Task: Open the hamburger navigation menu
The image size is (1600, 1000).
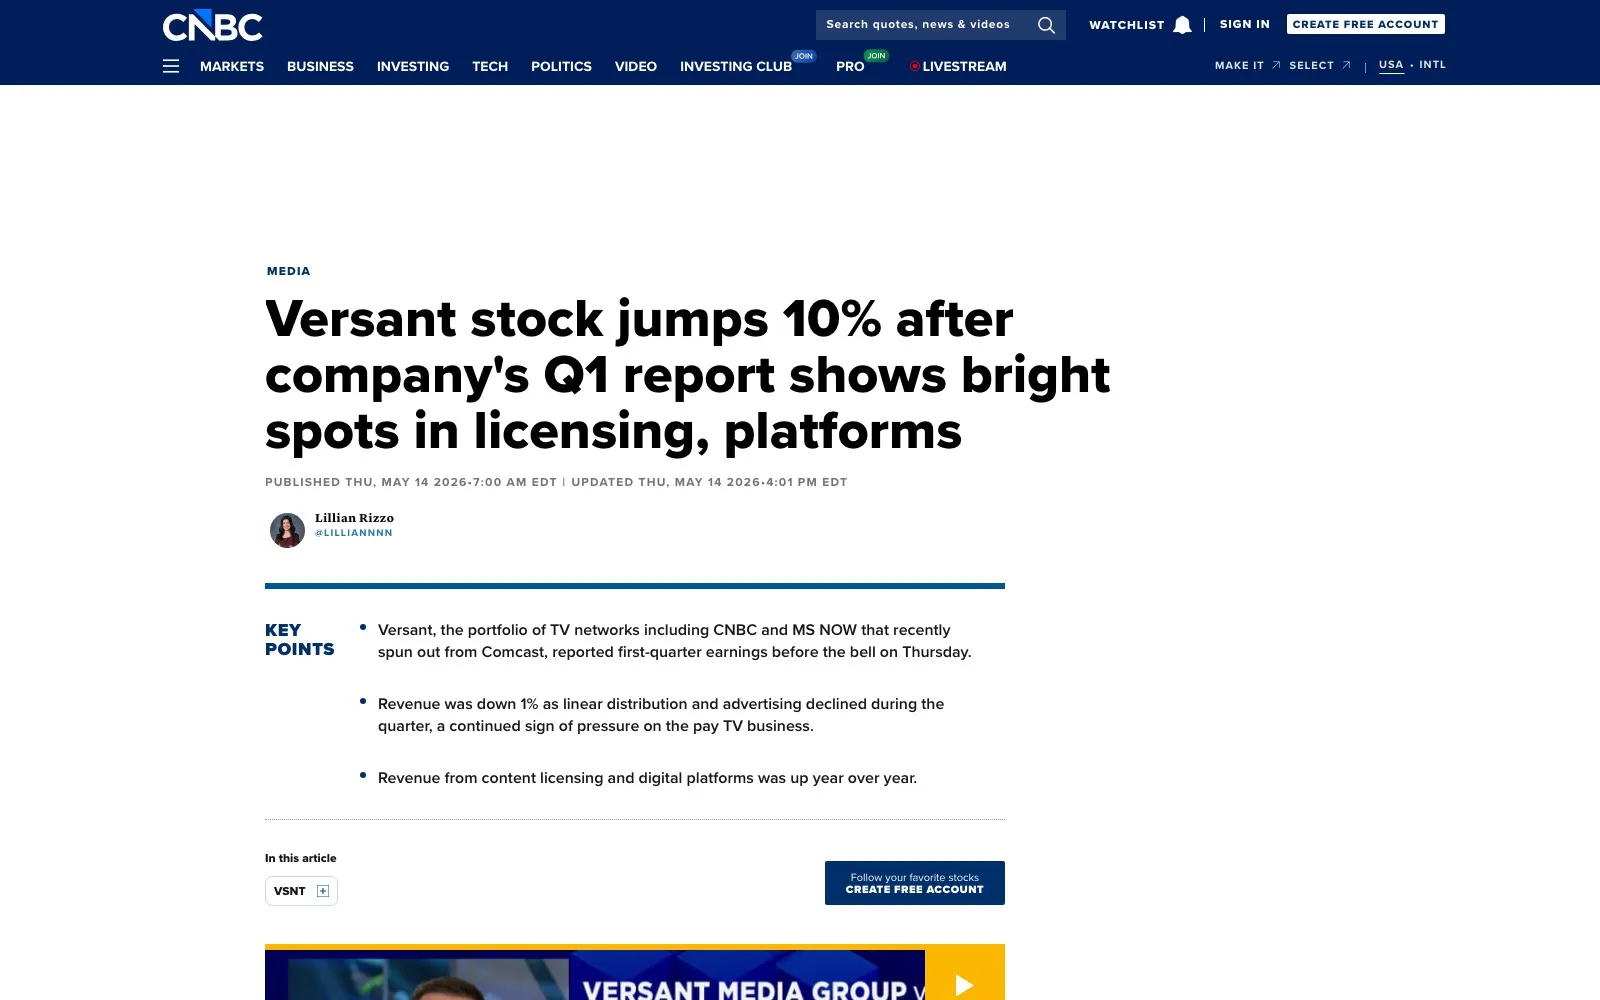Action: tap(171, 66)
